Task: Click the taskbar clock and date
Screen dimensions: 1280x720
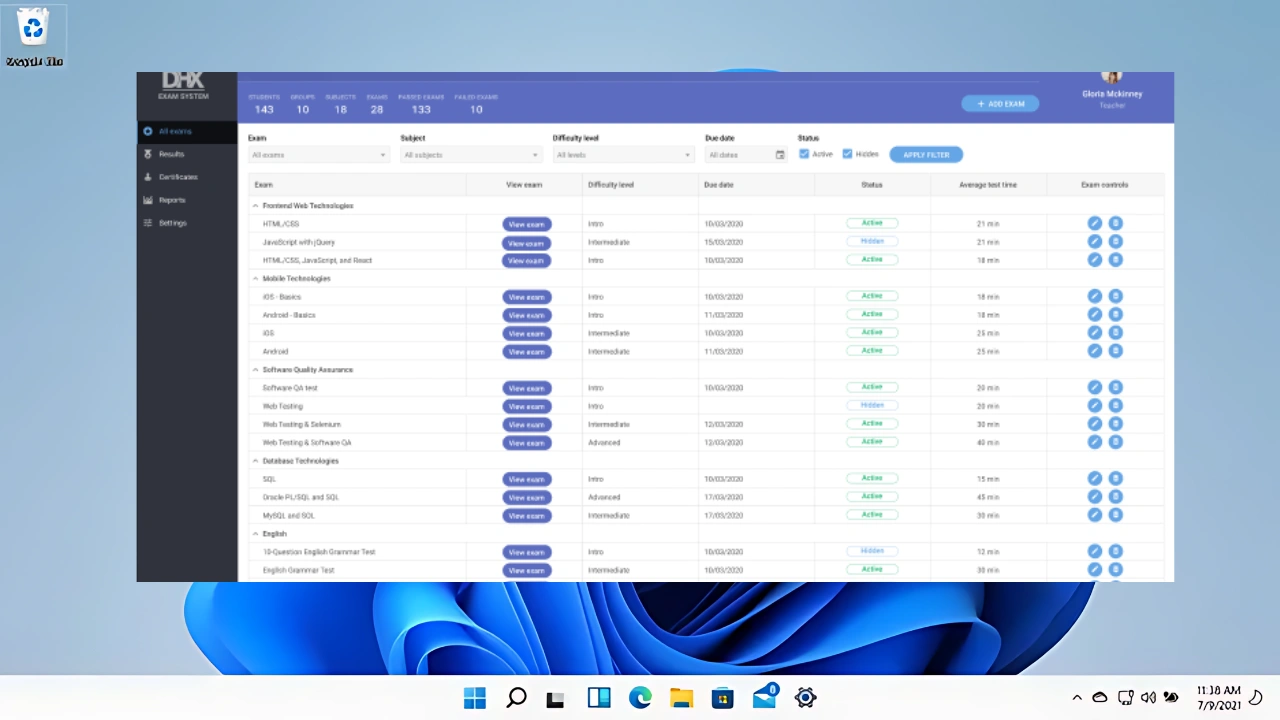Action: pos(1219,698)
